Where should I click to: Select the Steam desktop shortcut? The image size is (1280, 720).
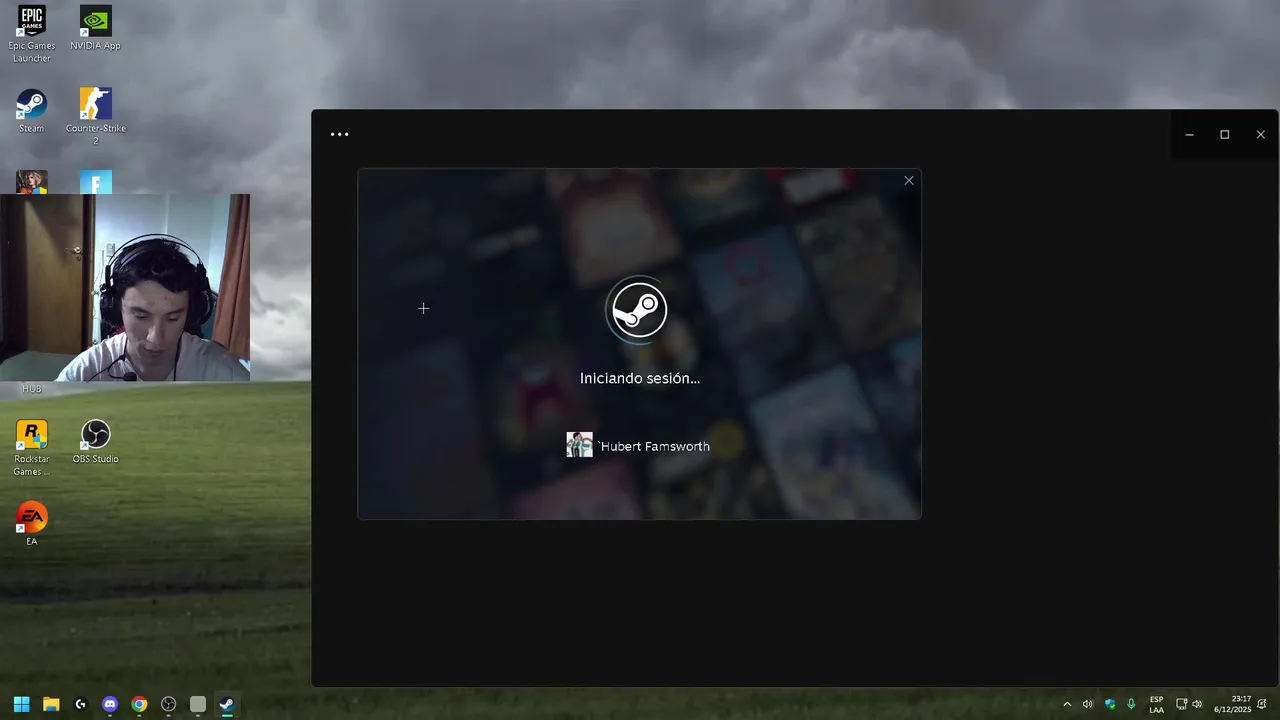tap(32, 111)
